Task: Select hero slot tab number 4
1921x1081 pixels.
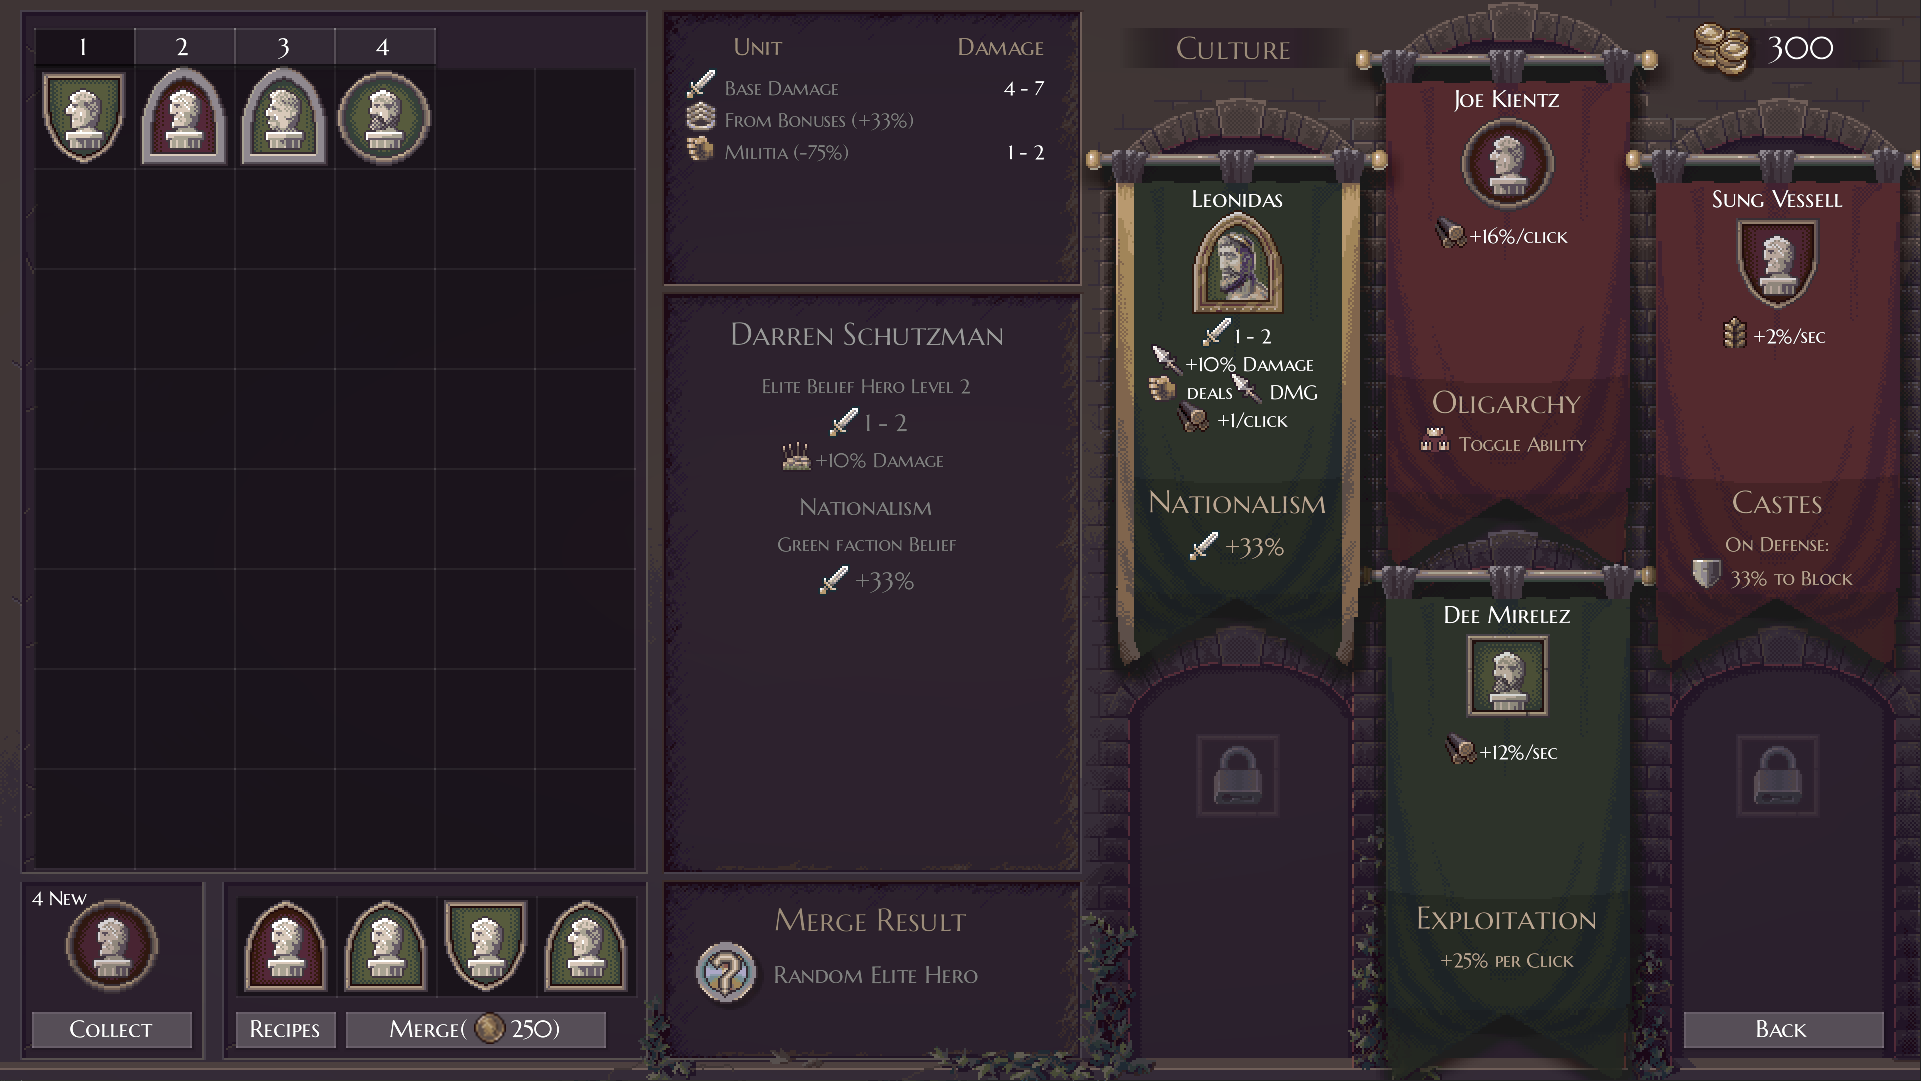Action: coord(383,45)
